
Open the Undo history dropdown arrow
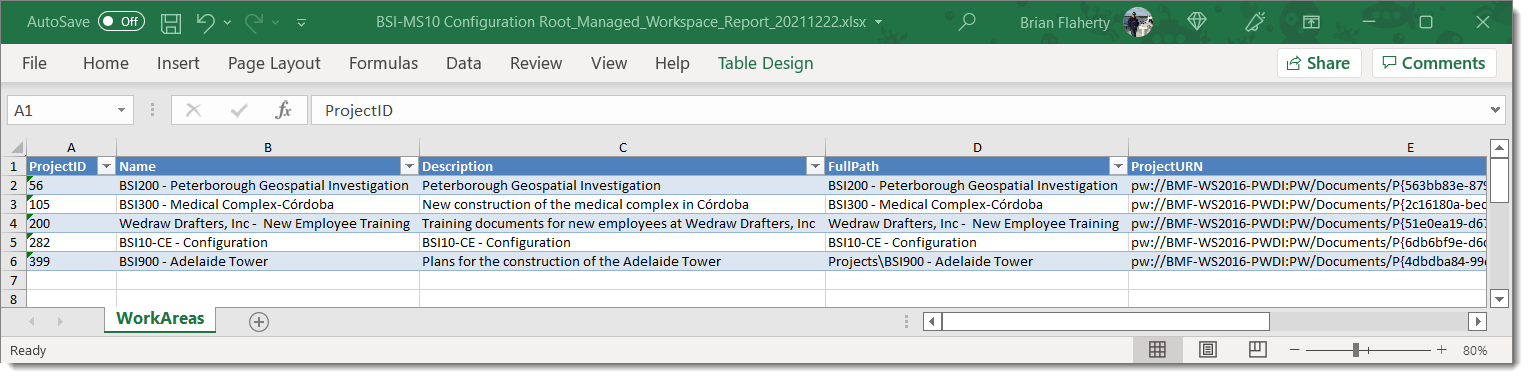(x=228, y=22)
